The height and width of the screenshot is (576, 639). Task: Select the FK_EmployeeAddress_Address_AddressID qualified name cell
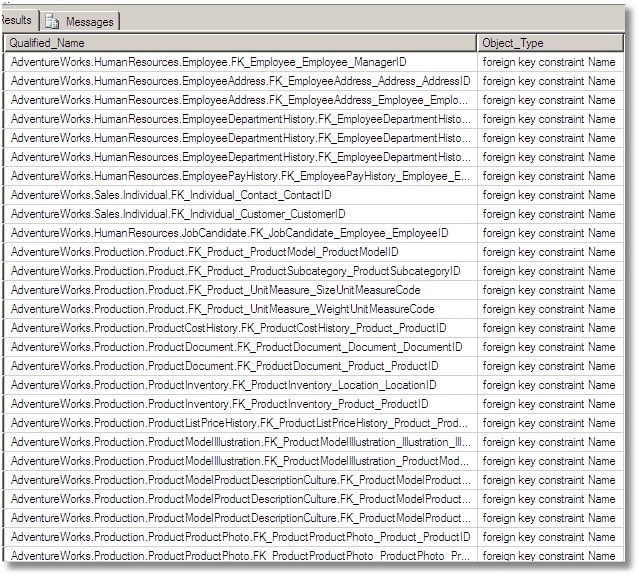point(240,81)
